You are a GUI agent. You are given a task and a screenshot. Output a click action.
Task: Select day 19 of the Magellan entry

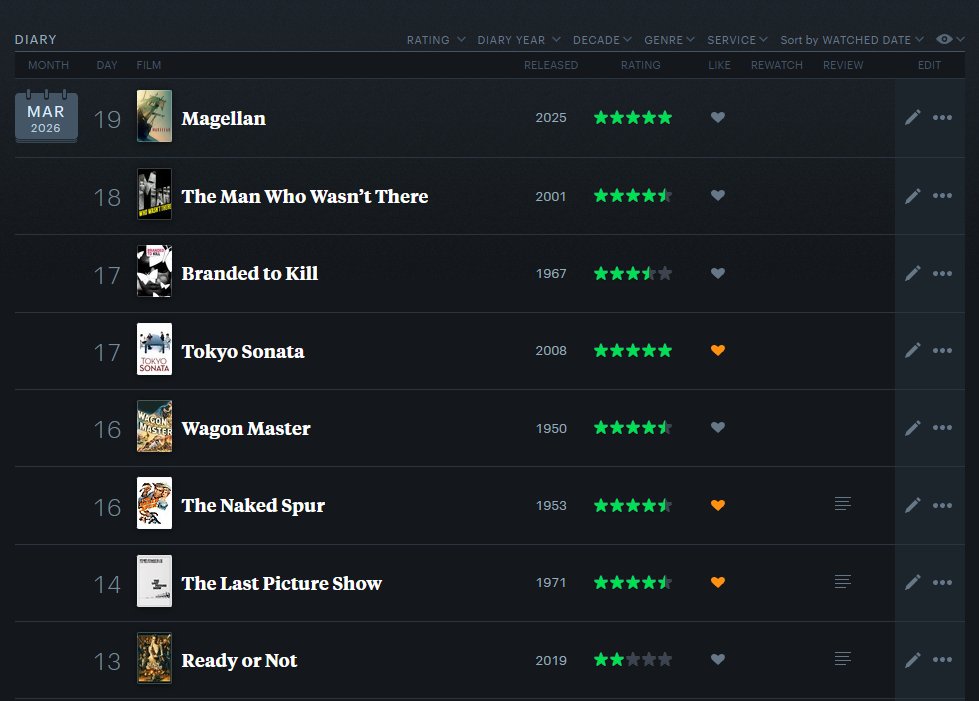[107, 119]
